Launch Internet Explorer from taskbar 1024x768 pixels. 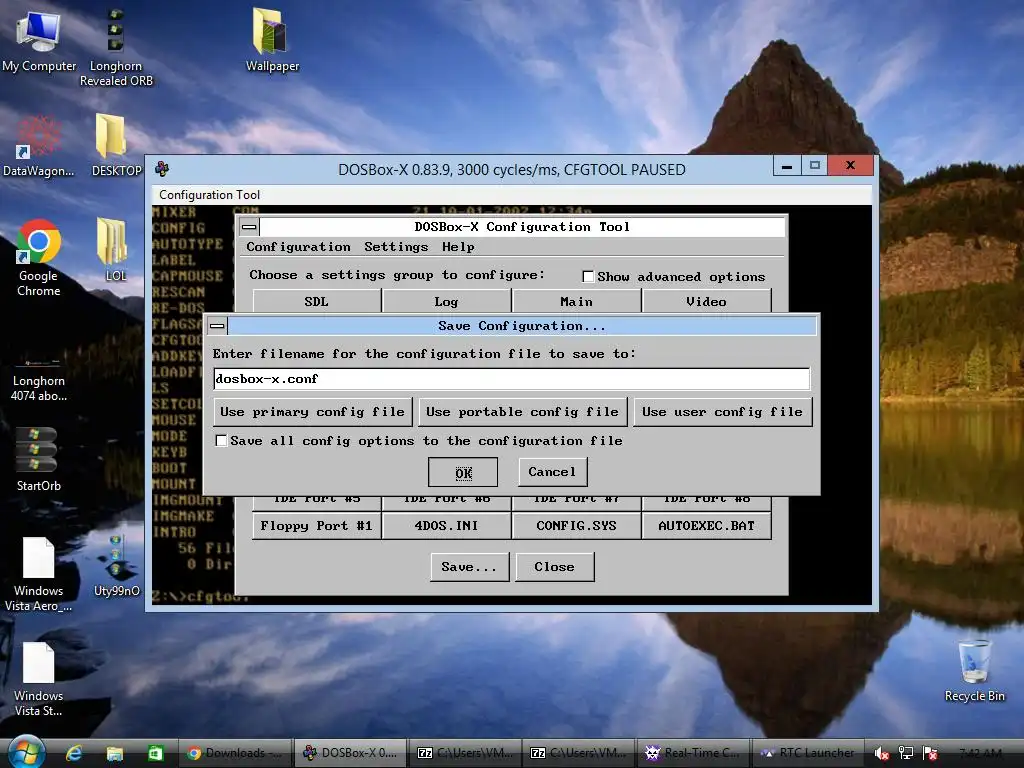pos(74,753)
